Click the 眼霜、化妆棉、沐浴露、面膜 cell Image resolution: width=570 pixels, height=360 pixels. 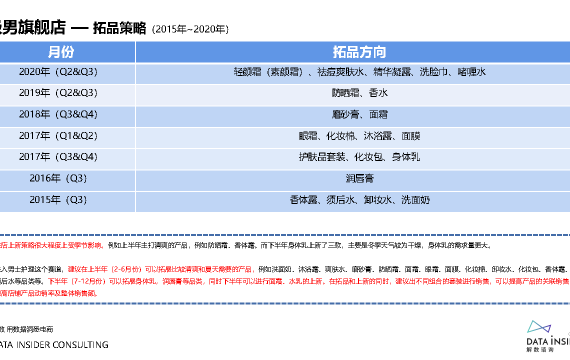353,138
